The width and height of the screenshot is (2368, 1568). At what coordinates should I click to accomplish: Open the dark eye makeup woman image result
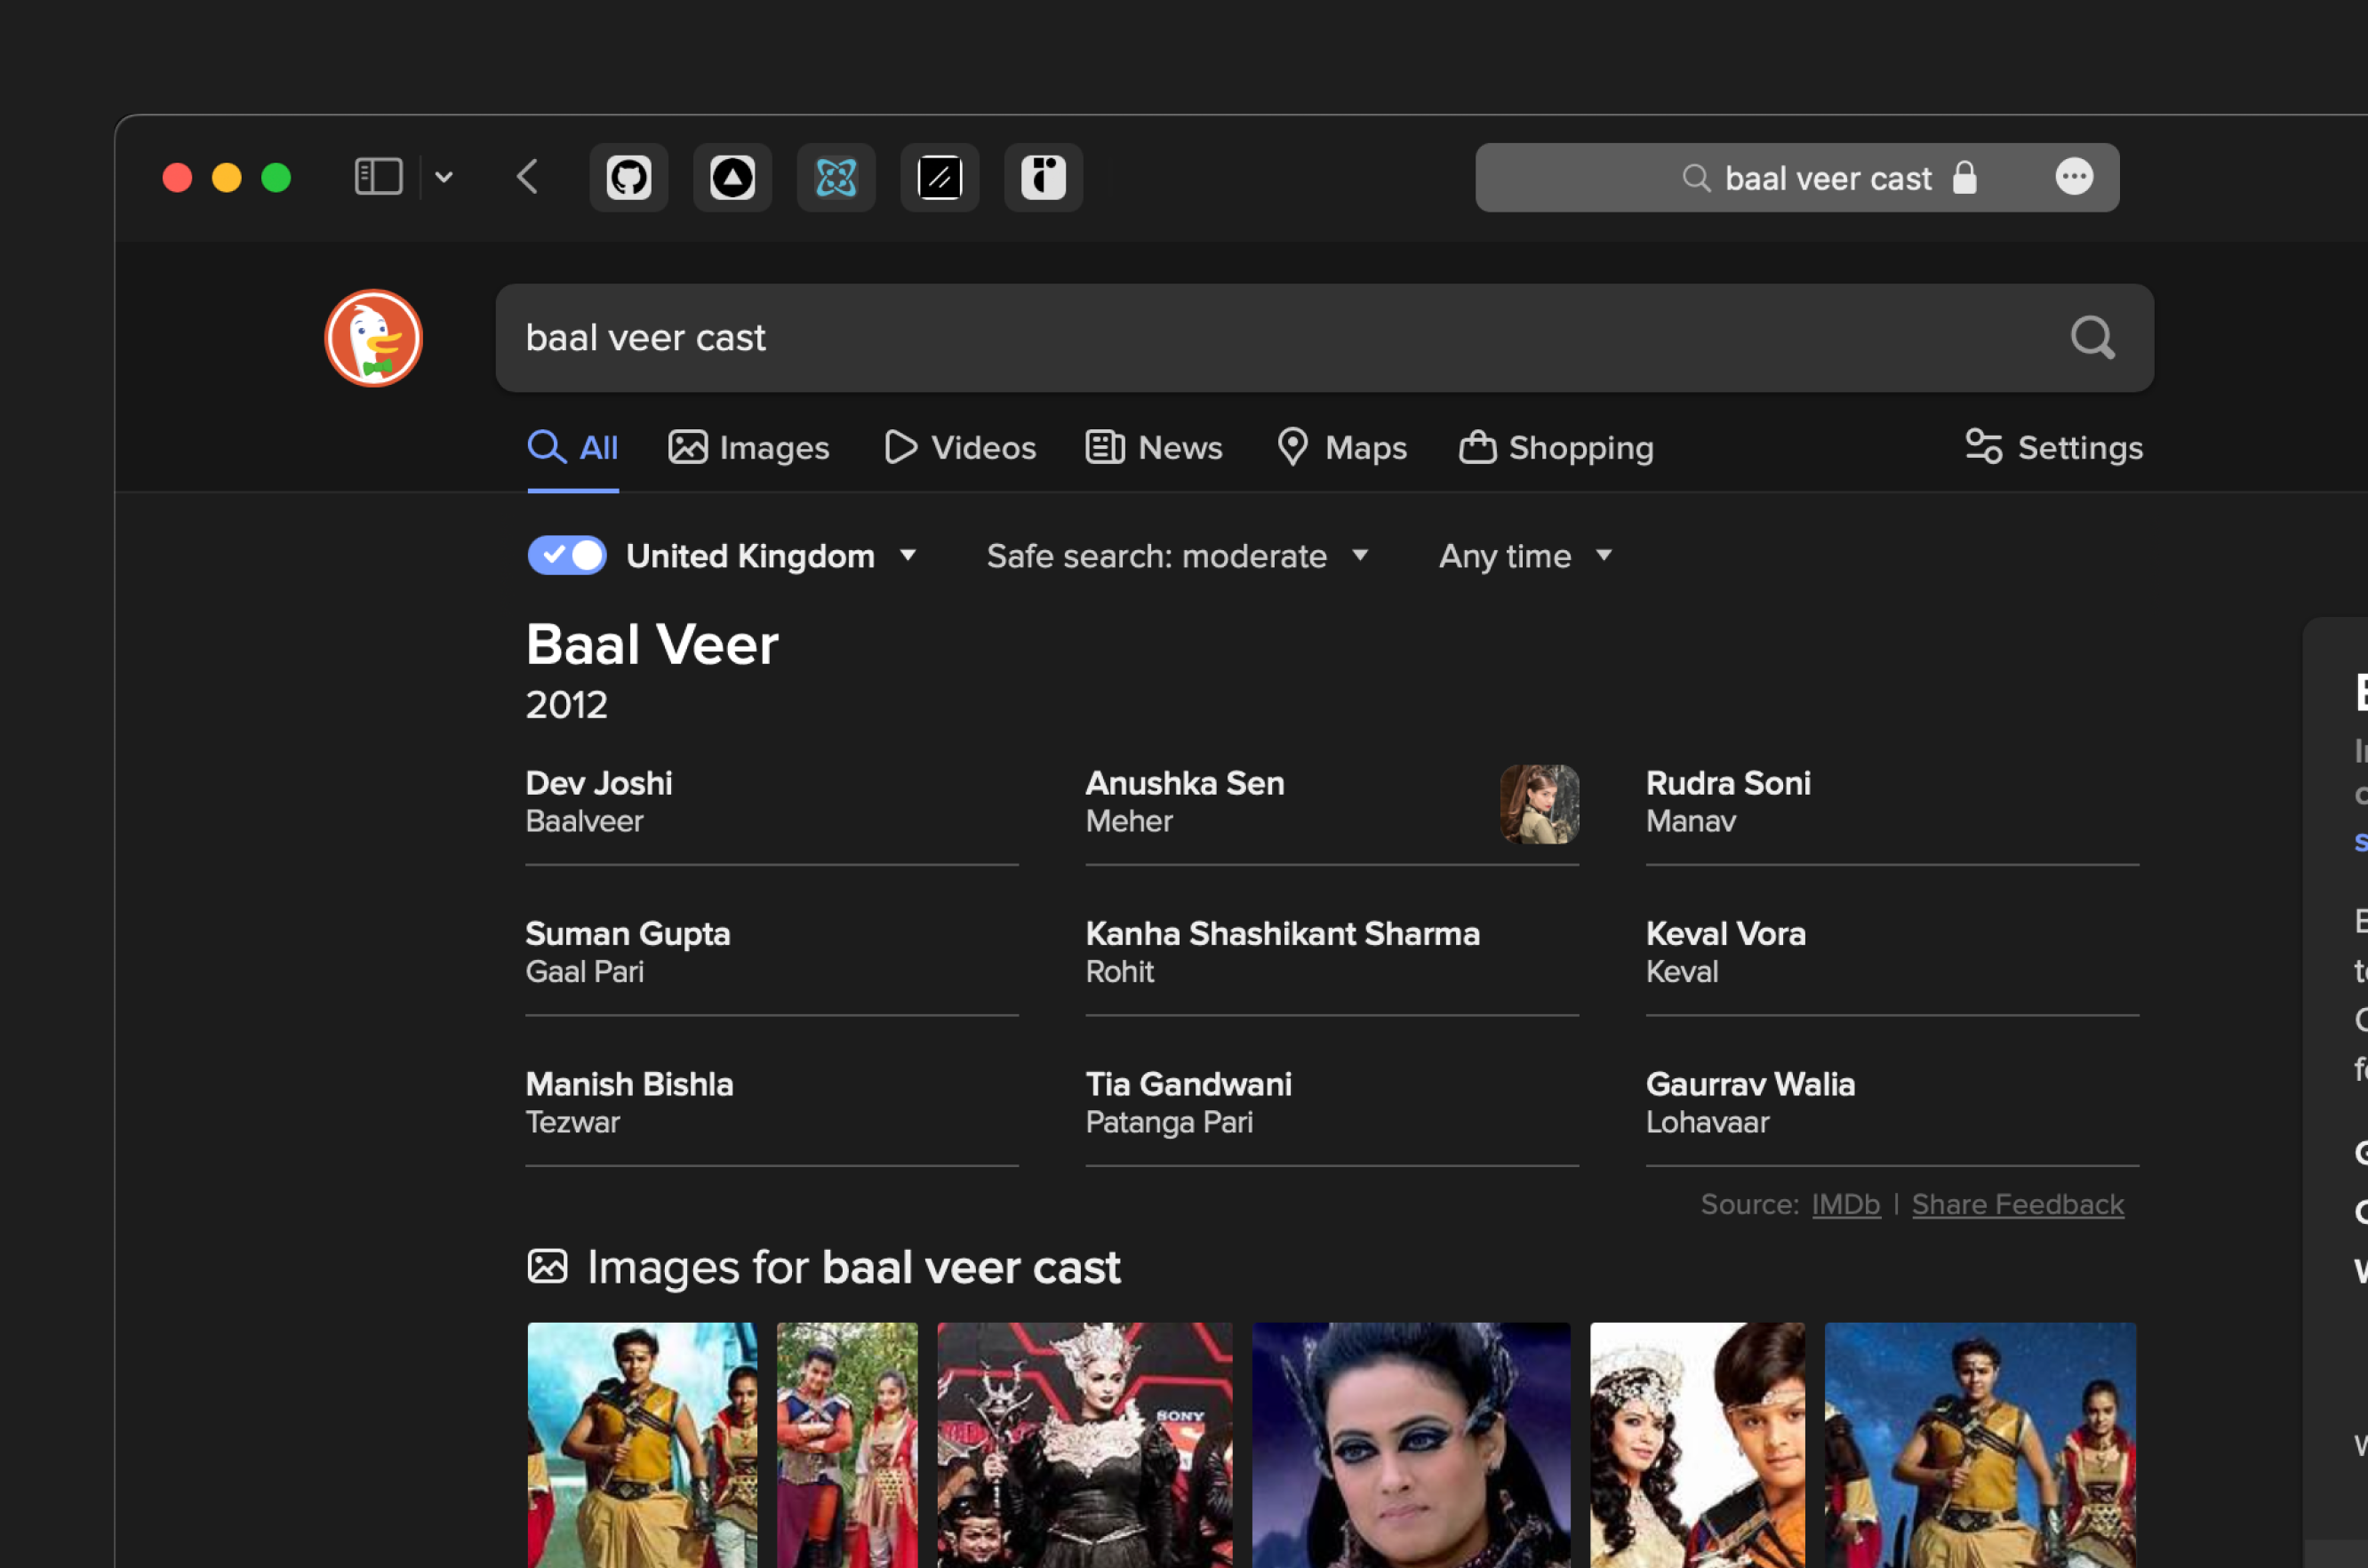click(x=1411, y=1445)
